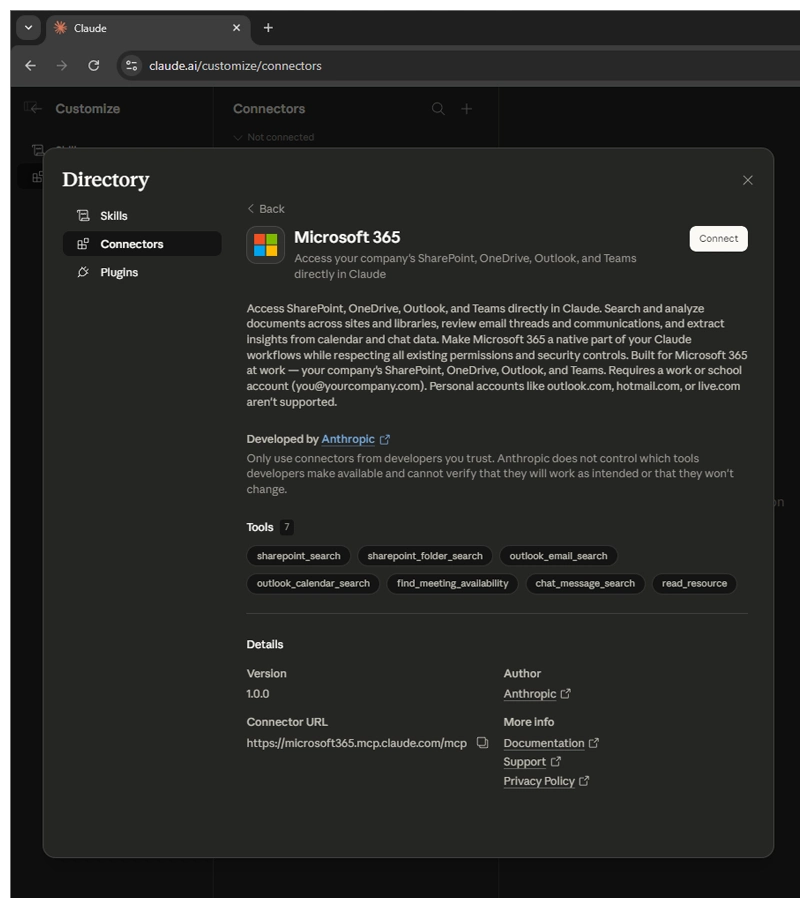Go Back to the connectors list
Screen dimensions: 800x898
pyautogui.click(x=266, y=209)
